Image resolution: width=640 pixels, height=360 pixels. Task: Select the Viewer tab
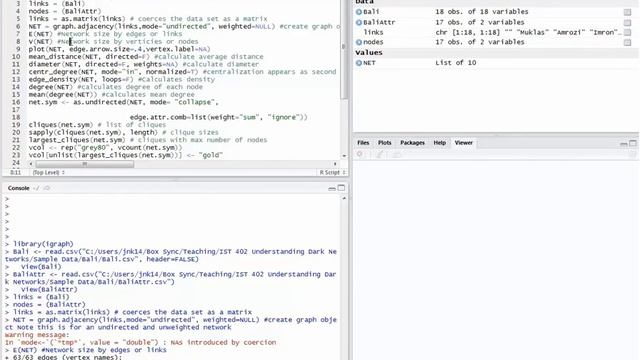pos(463,143)
